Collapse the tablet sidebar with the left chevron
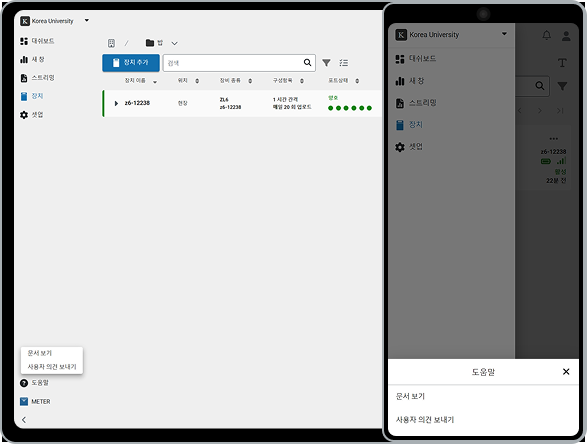587x444 pixels. tap(24, 420)
